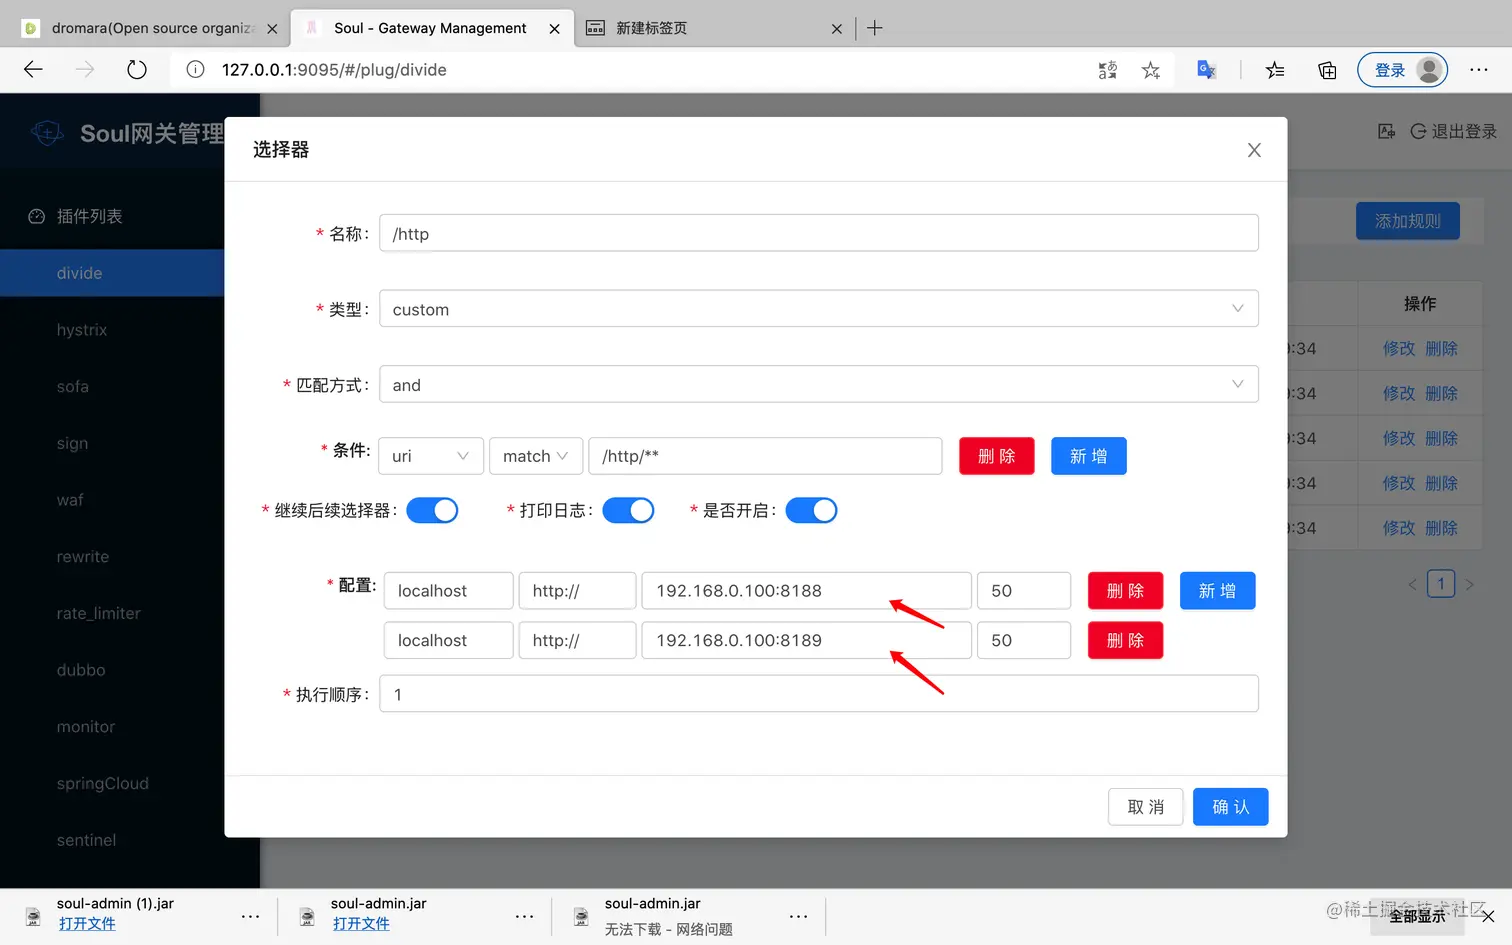Reload the page with the refresh icon
This screenshot has width=1512, height=945.
tap(137, 69)
